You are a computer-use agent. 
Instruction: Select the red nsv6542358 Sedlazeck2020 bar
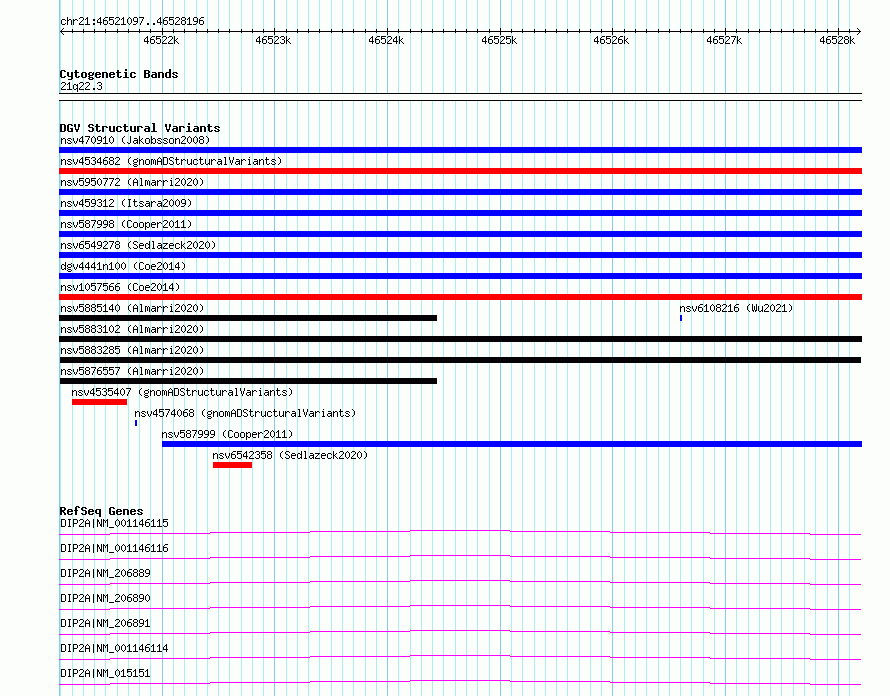coord(232,465)
